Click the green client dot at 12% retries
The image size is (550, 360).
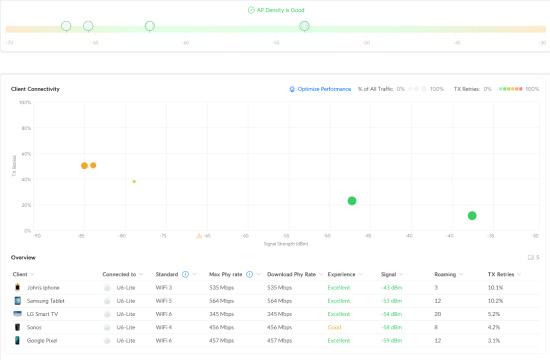pyautogui.click(x=472, y=215)
